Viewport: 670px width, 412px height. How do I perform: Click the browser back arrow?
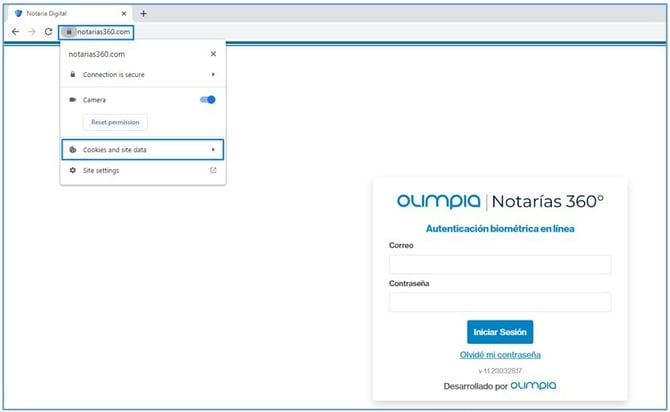pyautogui.click(x=15, y=32)
